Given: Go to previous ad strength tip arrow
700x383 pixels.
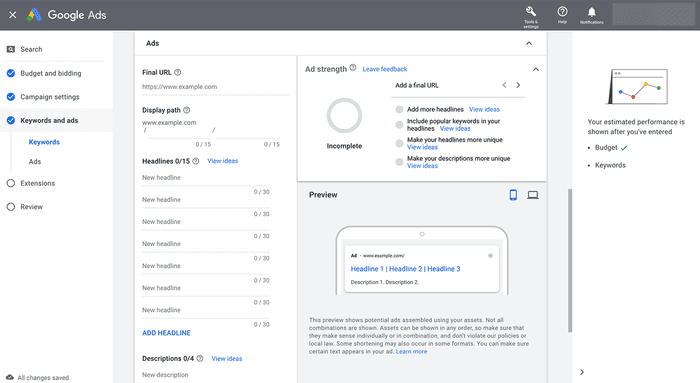Looking at the screenshot, I should tap(504, 85).
